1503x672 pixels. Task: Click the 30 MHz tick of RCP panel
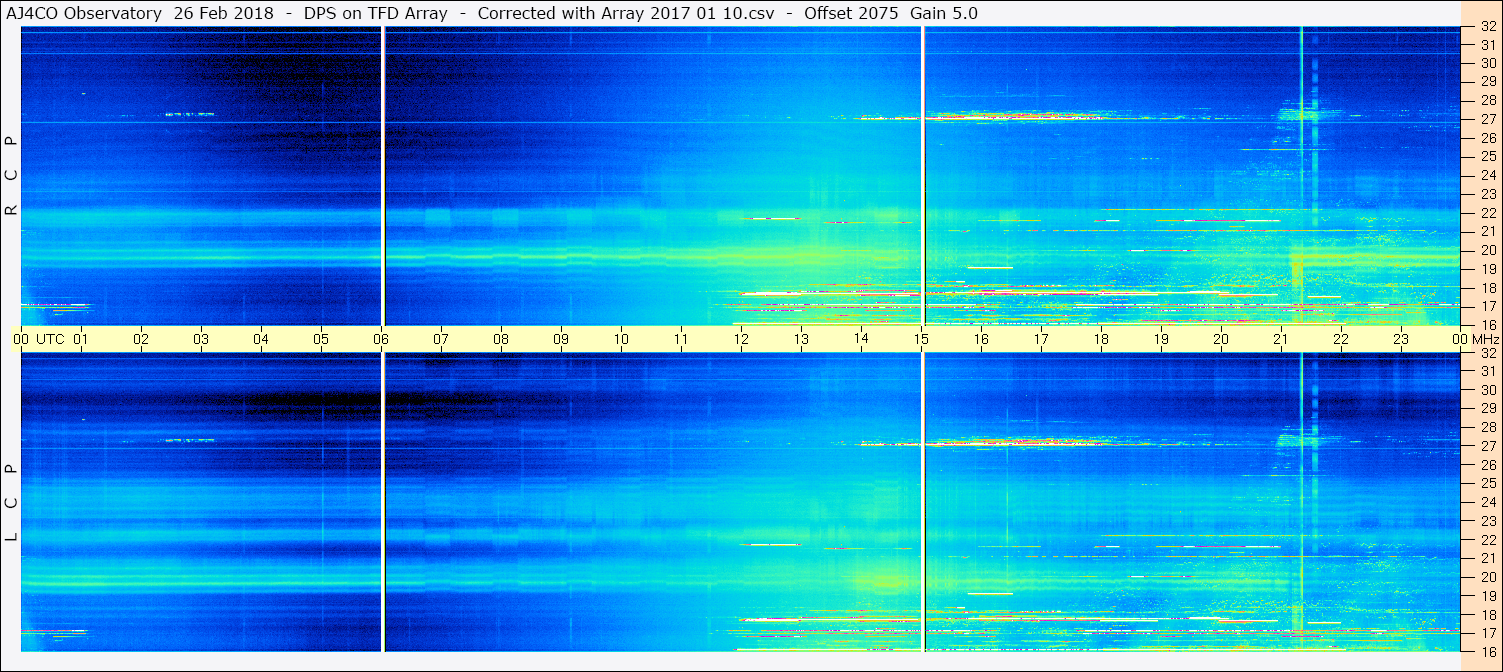click(x=1487, y=63)
